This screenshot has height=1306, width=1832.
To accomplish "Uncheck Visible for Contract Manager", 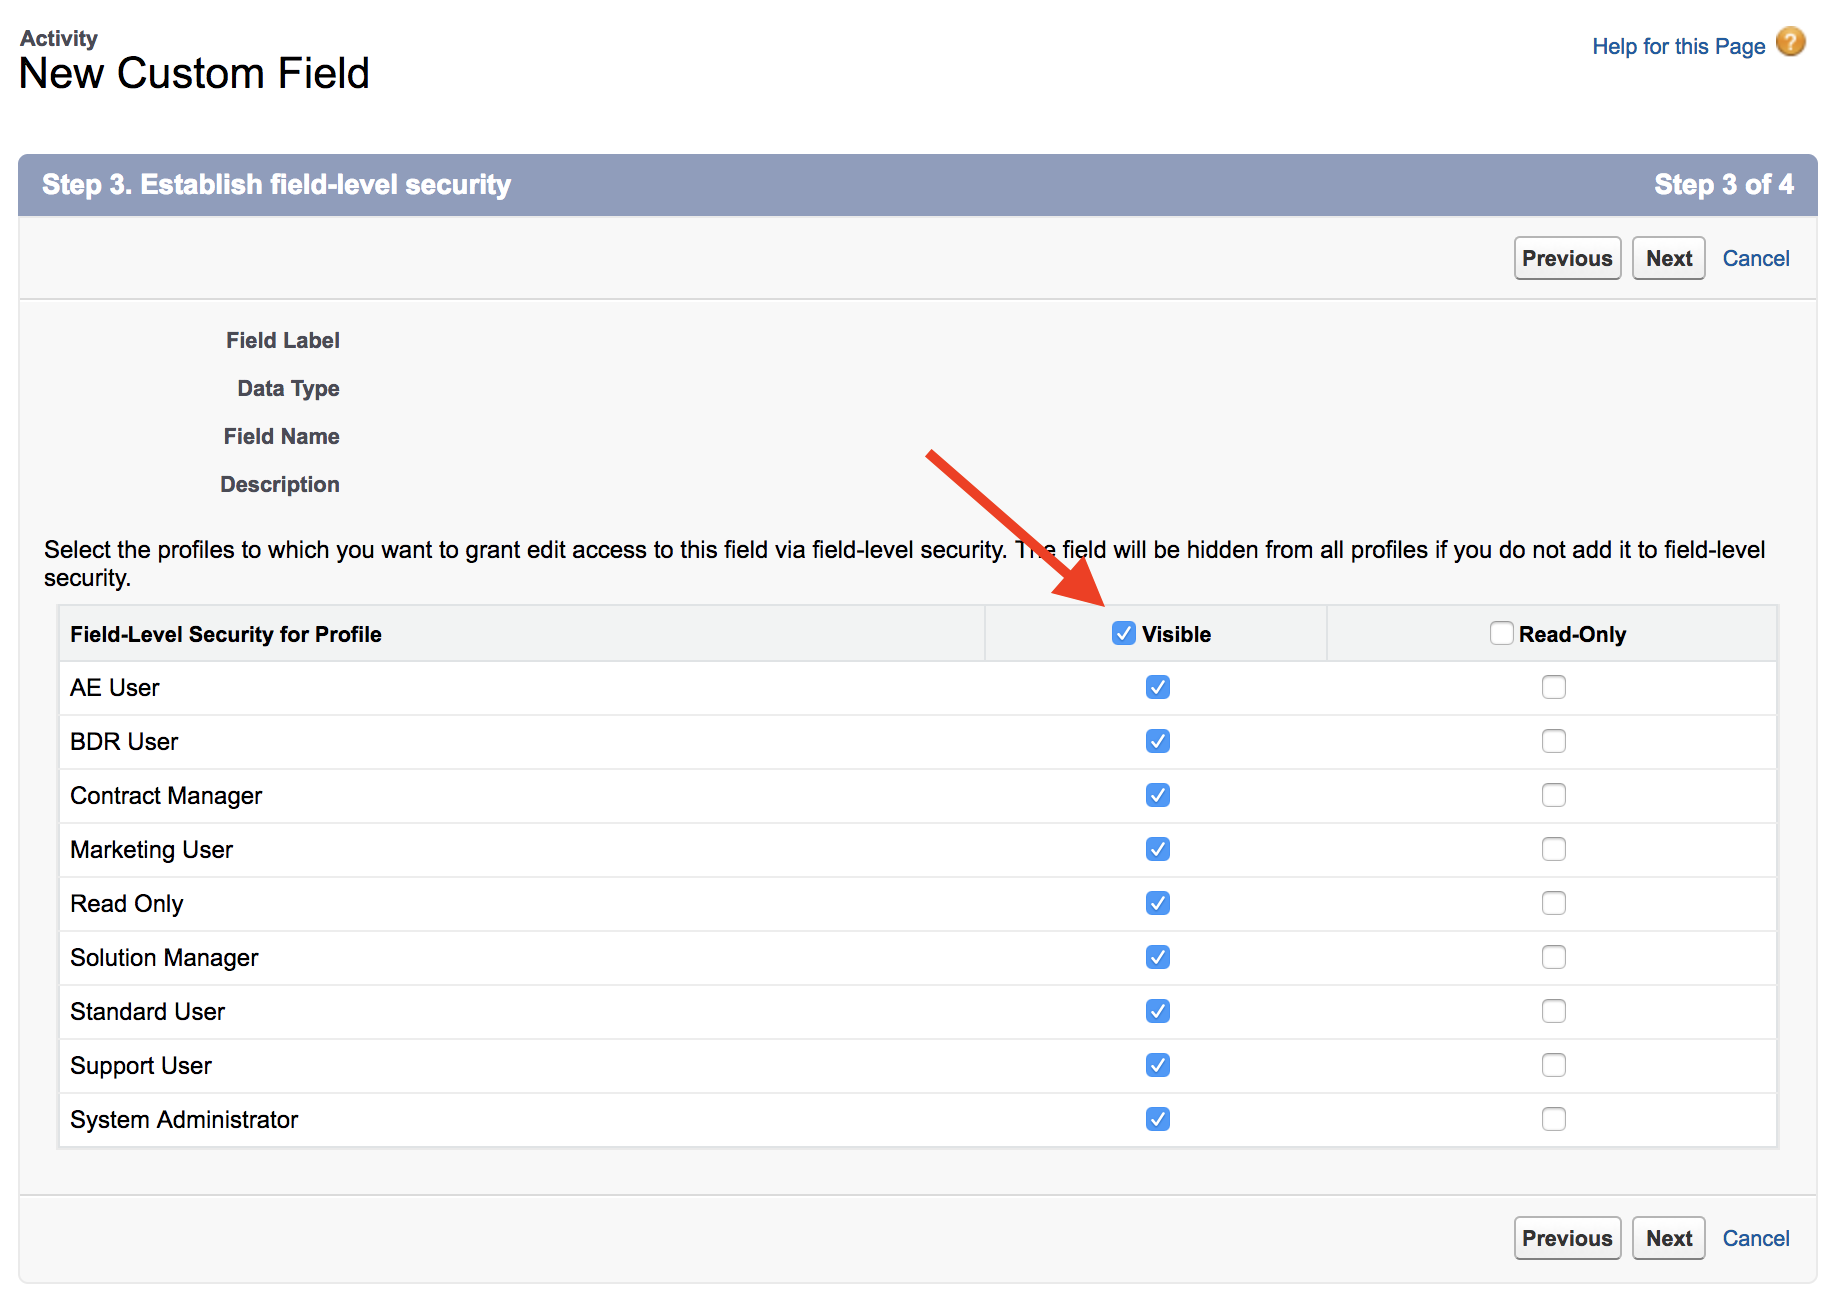I will [x=1158, y=795].
